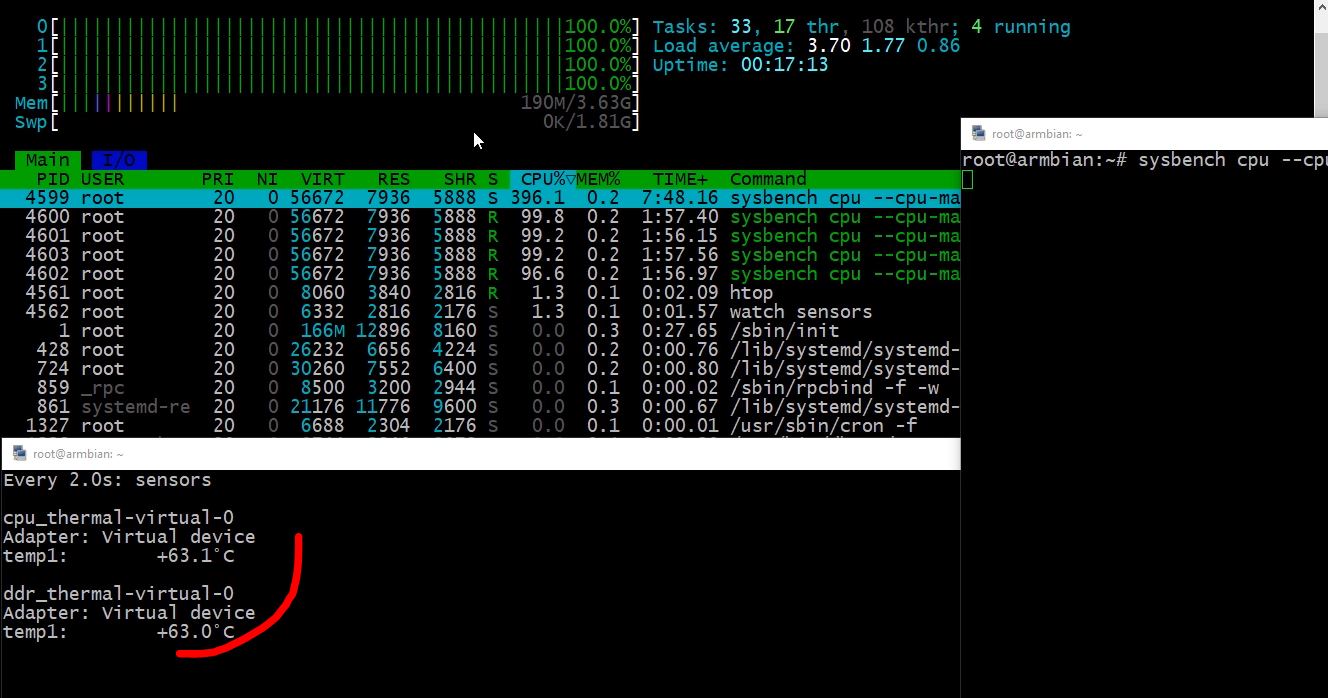1328x698 pixels.
Task: Switch to the Main tab in htop
Action: [x=48, y=160]
